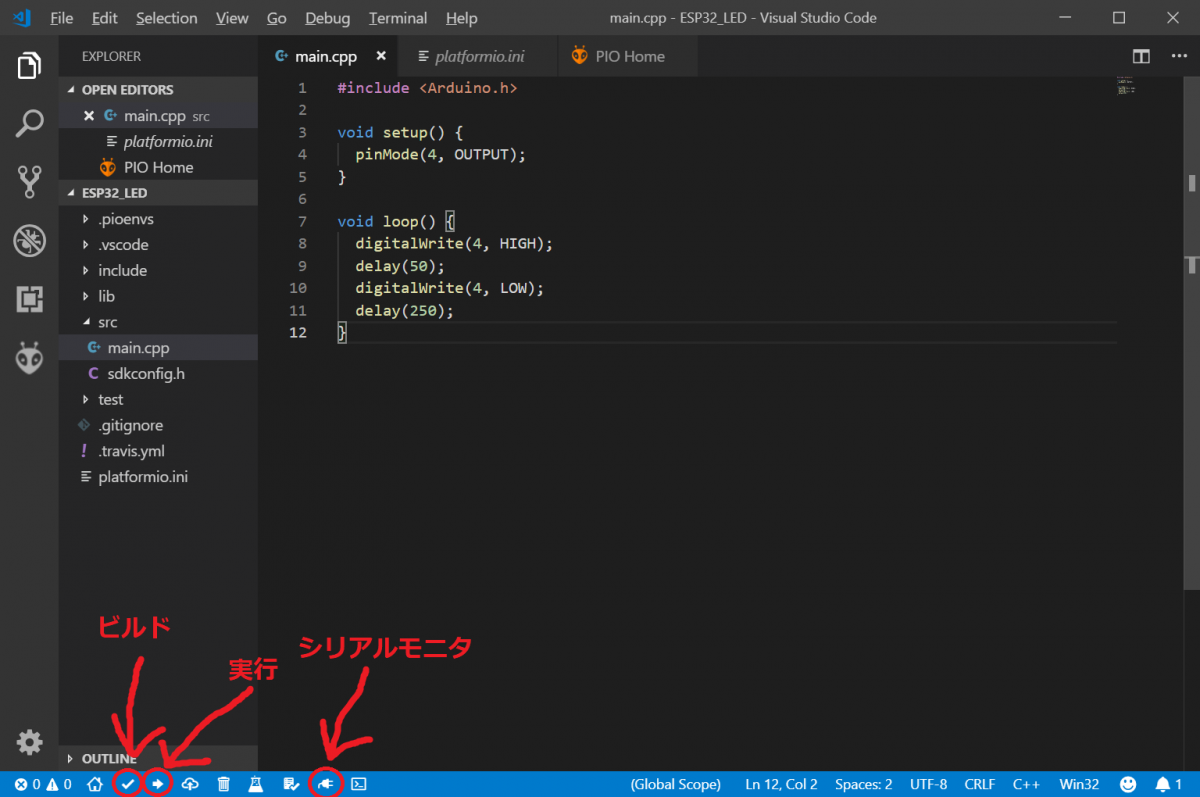Open the Explorer view in activity bar
The width and height of the screenshot is (1200, 797).
click(29, 67)
